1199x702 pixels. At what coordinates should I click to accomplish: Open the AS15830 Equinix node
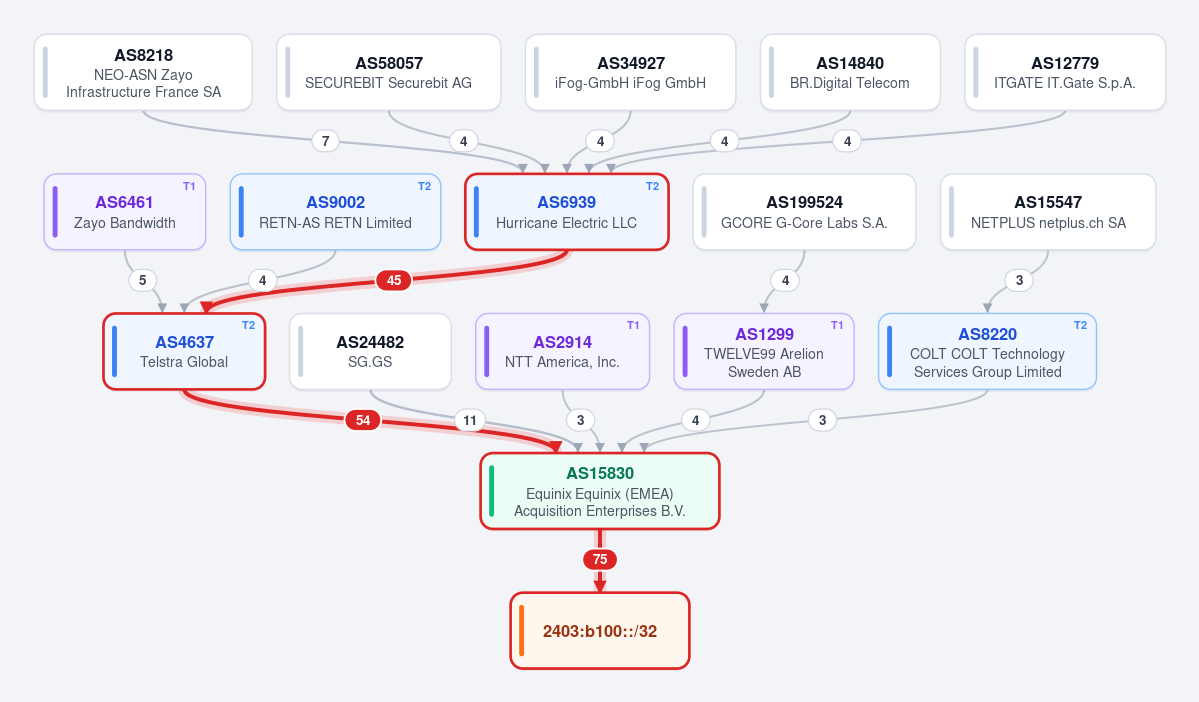600,491
